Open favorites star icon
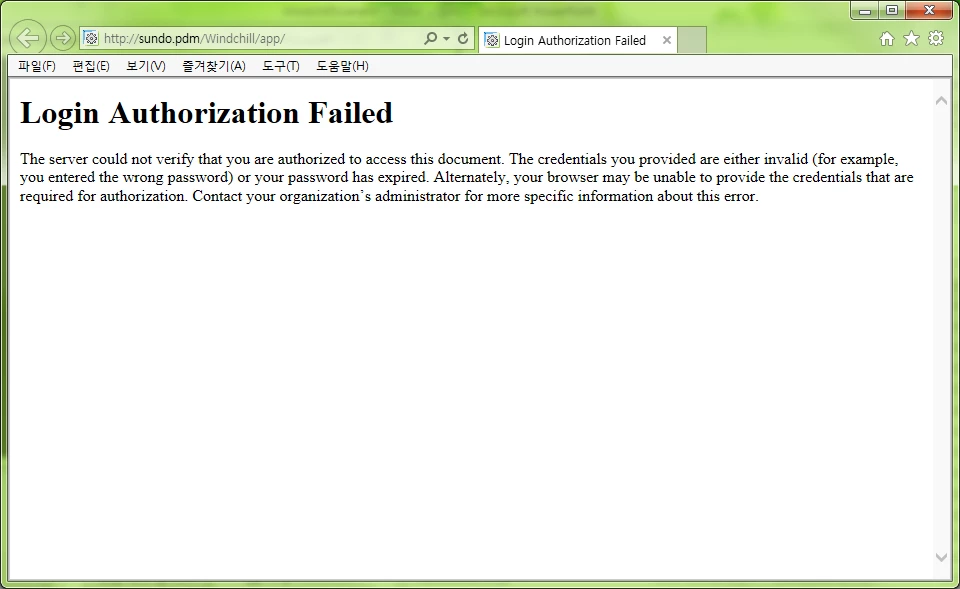Image resolution: width=960 pixels, height=589 pixels. (x=912, y=39)
